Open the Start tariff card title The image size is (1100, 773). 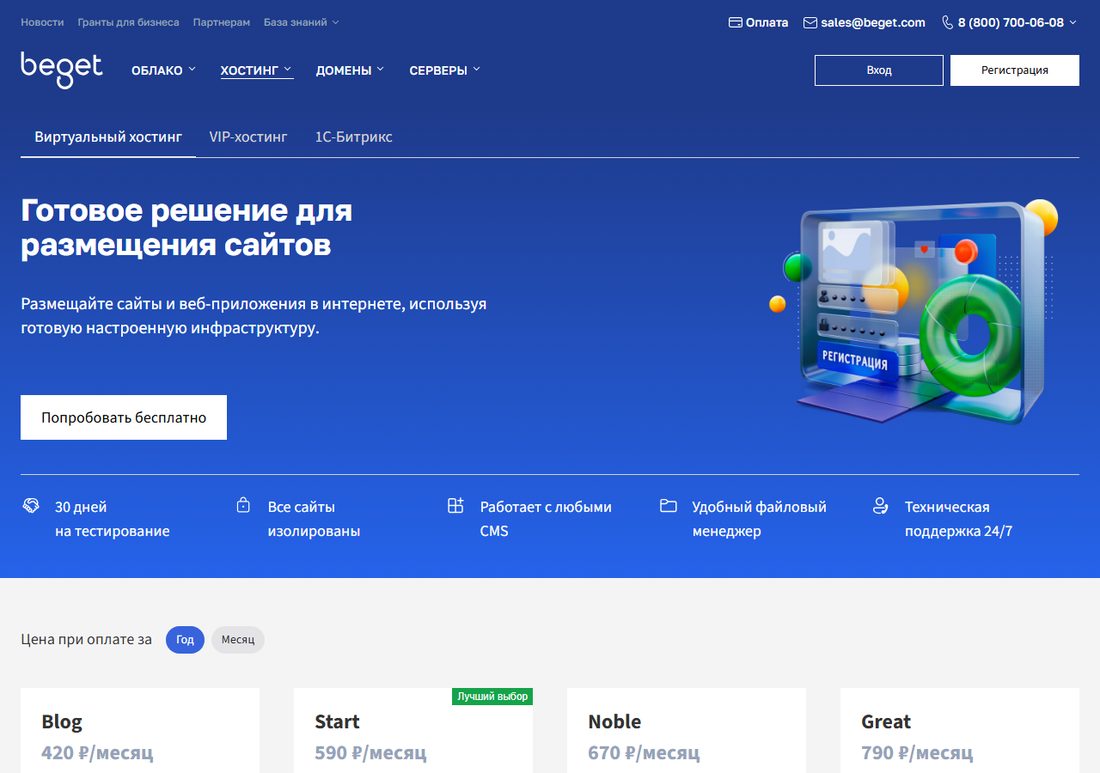(x=337, y=721)
